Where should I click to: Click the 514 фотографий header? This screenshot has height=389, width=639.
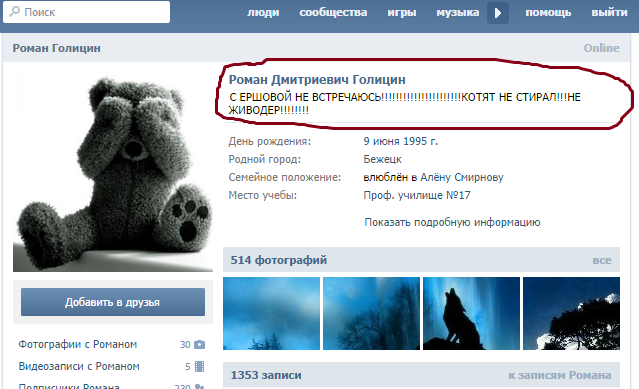coord(279,260)
